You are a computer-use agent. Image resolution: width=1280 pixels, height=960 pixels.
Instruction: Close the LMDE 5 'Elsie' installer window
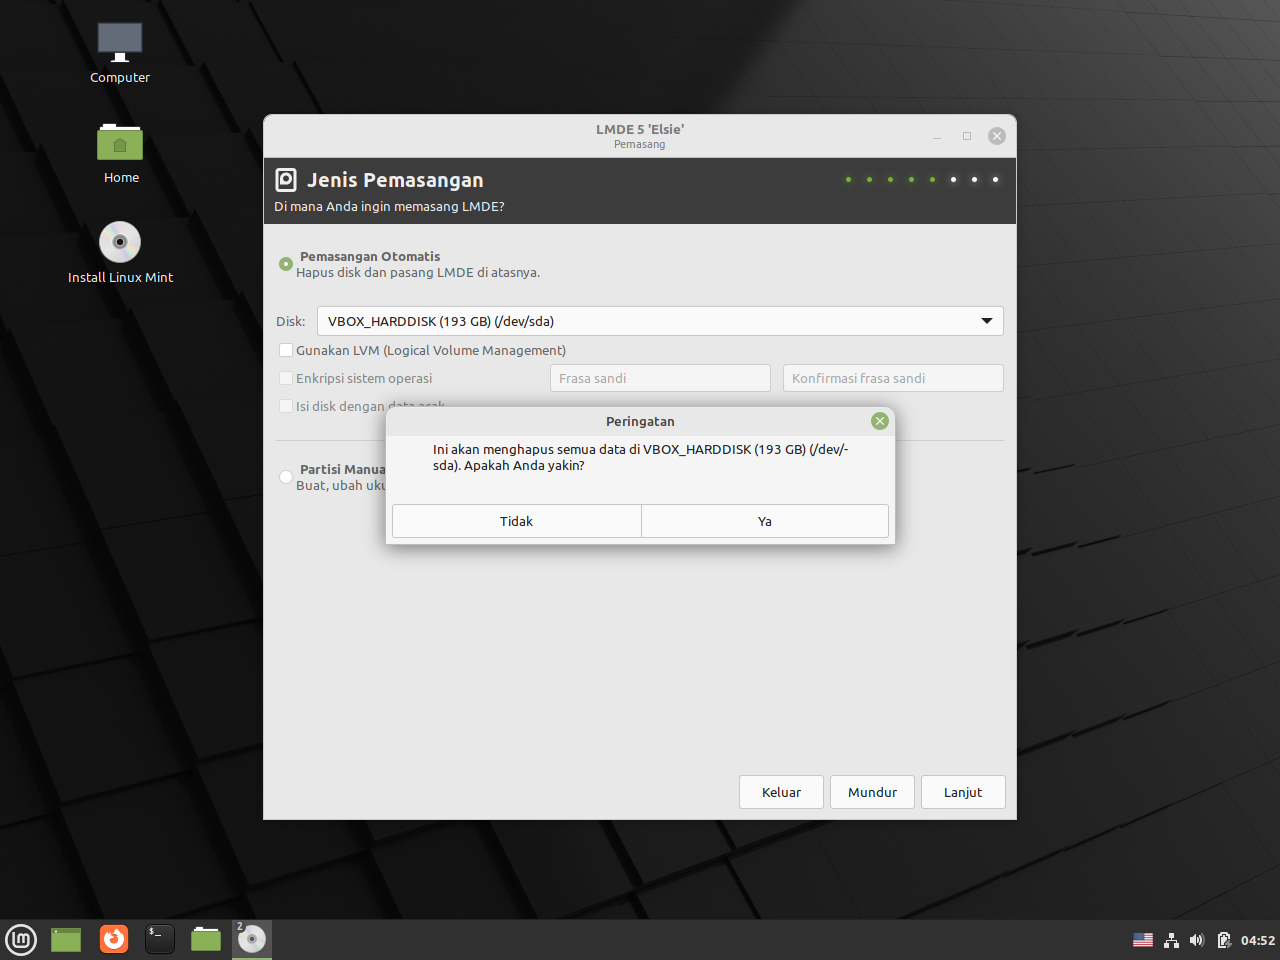(x=997, y=136)
